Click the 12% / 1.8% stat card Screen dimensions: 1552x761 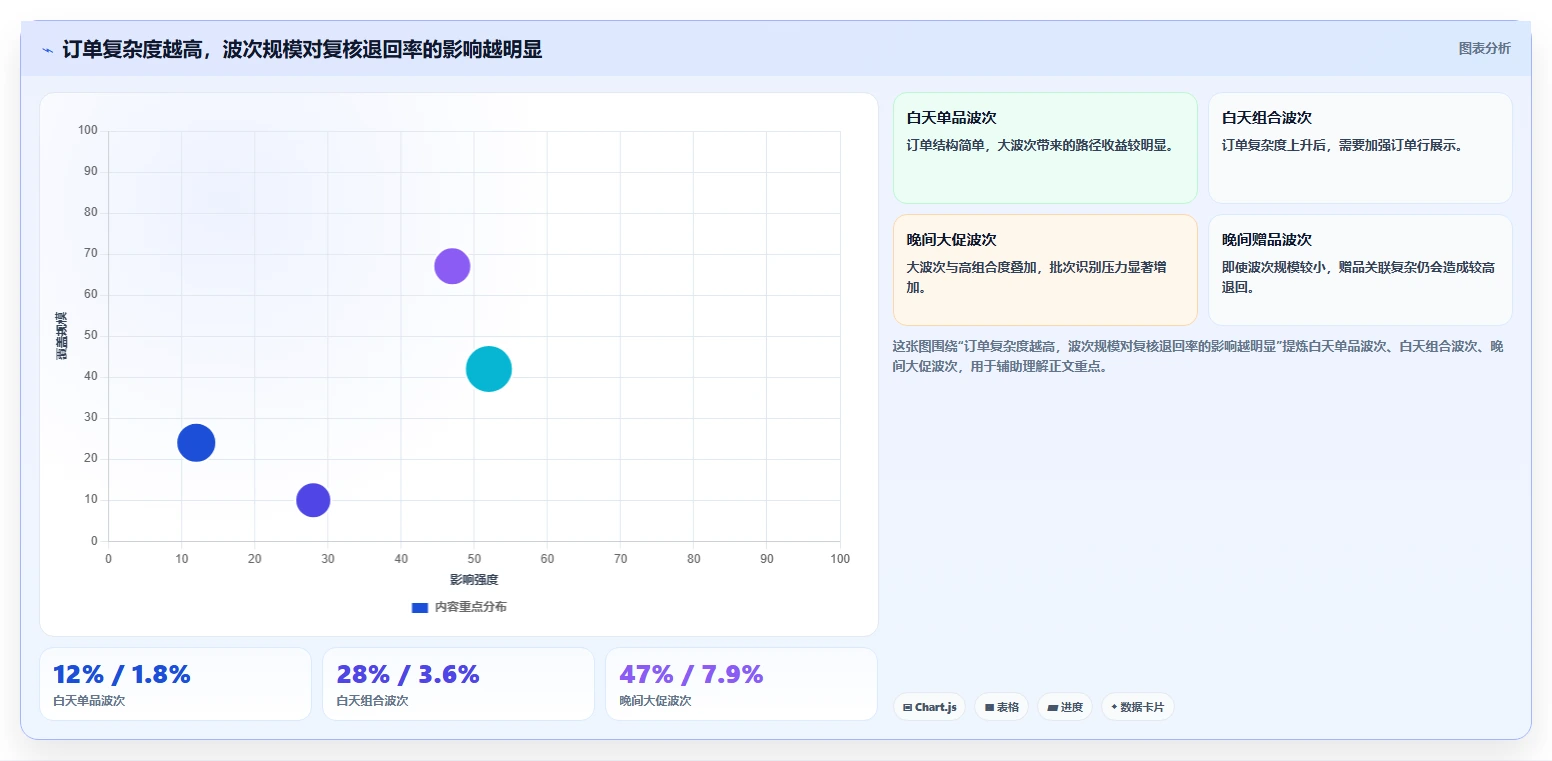tap(175, 684)
